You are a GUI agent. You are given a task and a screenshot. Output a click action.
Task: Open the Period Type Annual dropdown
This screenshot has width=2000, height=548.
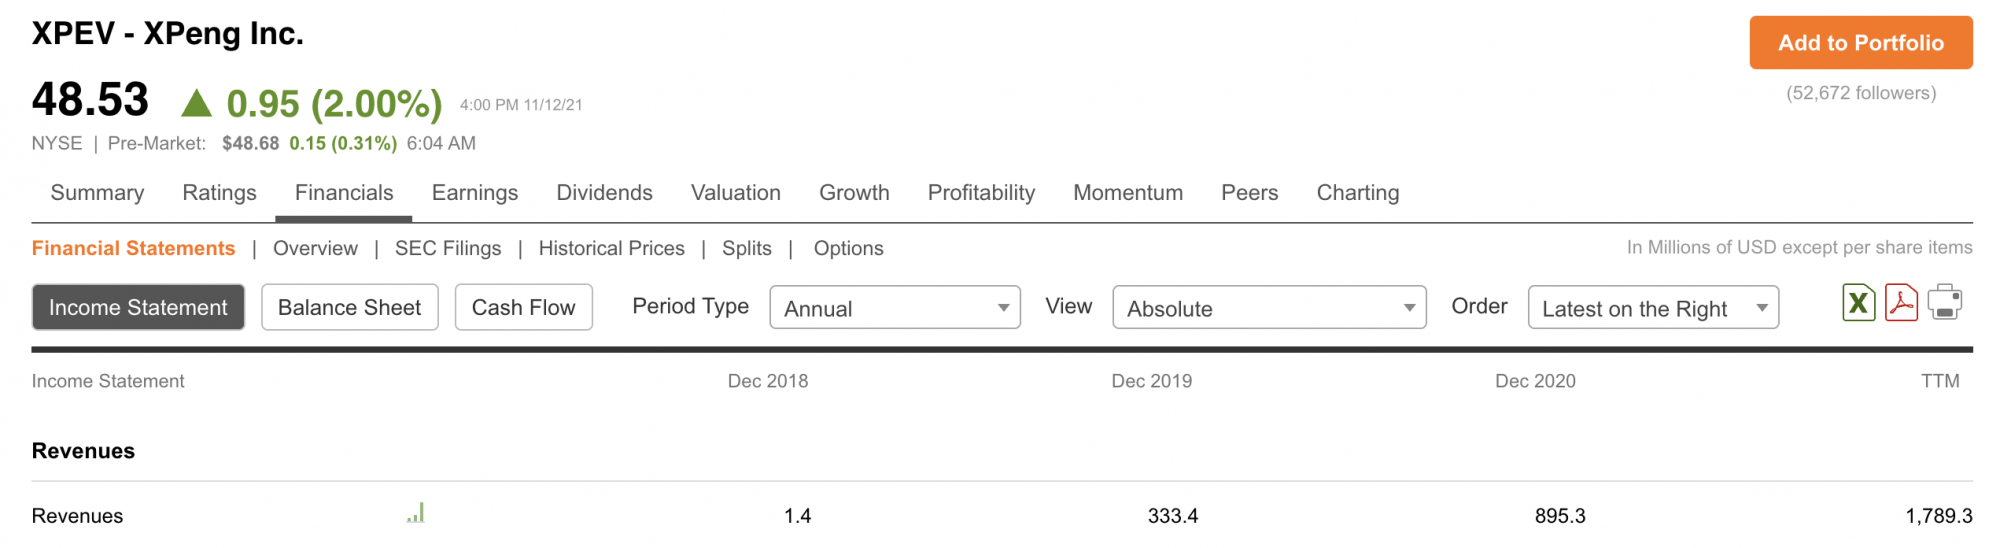[x=895, y=308]
